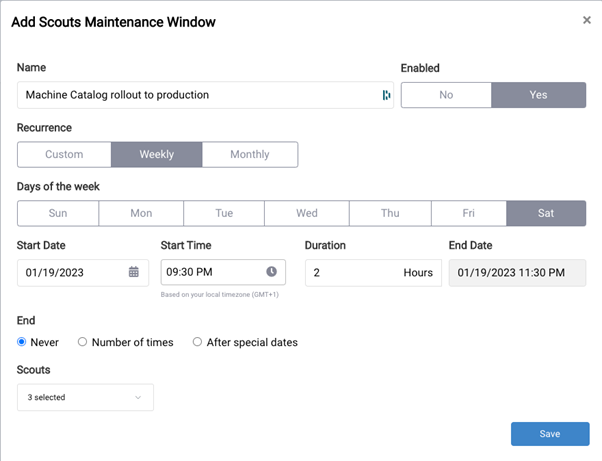Select Wed in days of the week
Image resolution: width=602 pixels, height=461 pixels.
(x=307, y=213)
